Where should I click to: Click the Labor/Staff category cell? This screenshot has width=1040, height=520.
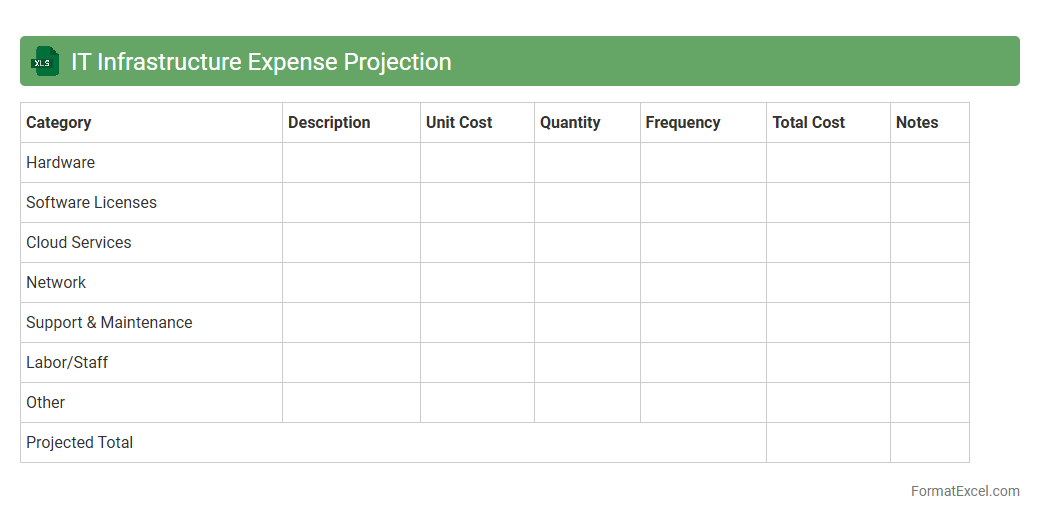(x=67, y=363)
